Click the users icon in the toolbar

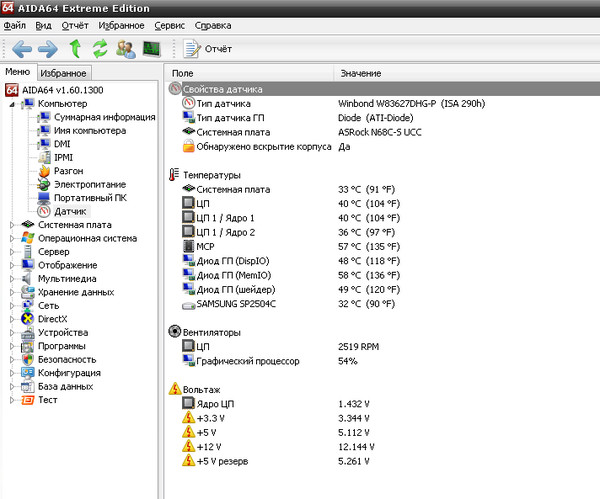126,48
